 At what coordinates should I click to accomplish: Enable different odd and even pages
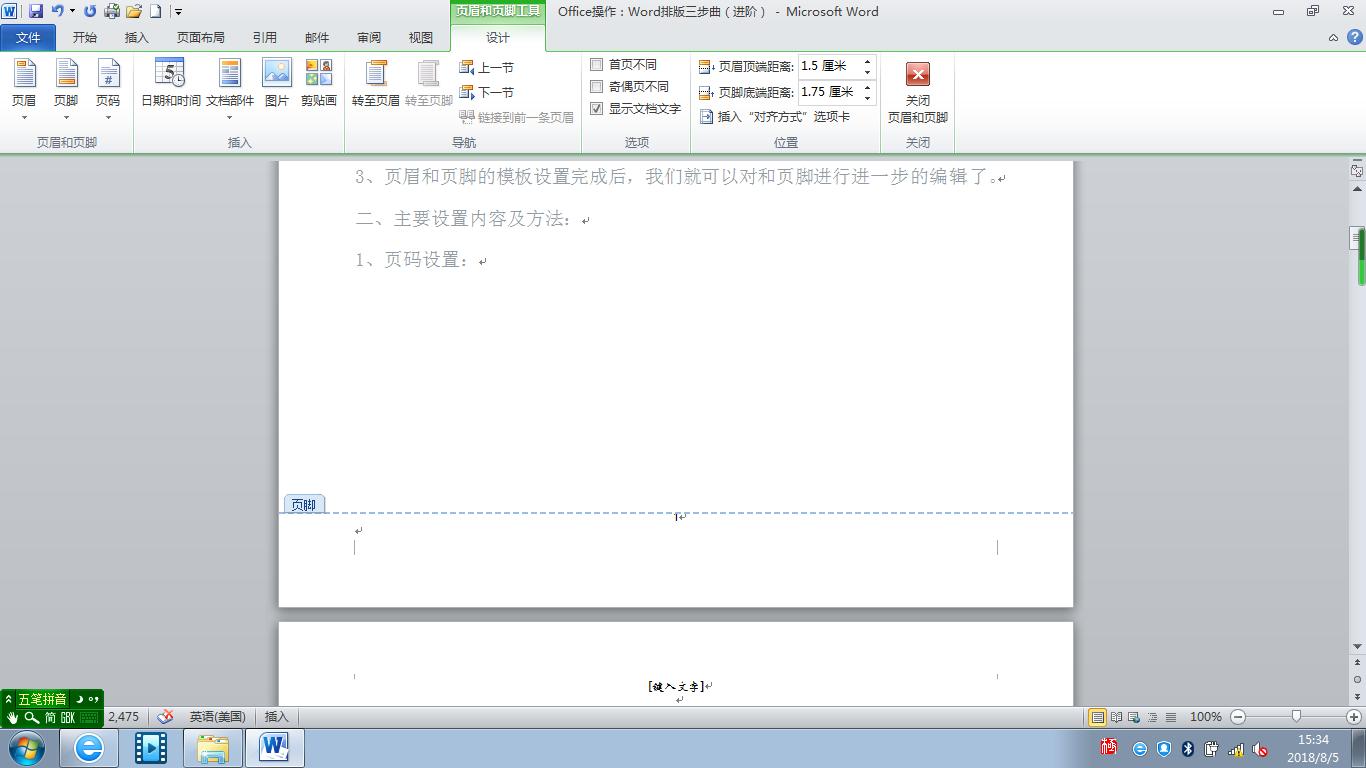pos(596,86)
